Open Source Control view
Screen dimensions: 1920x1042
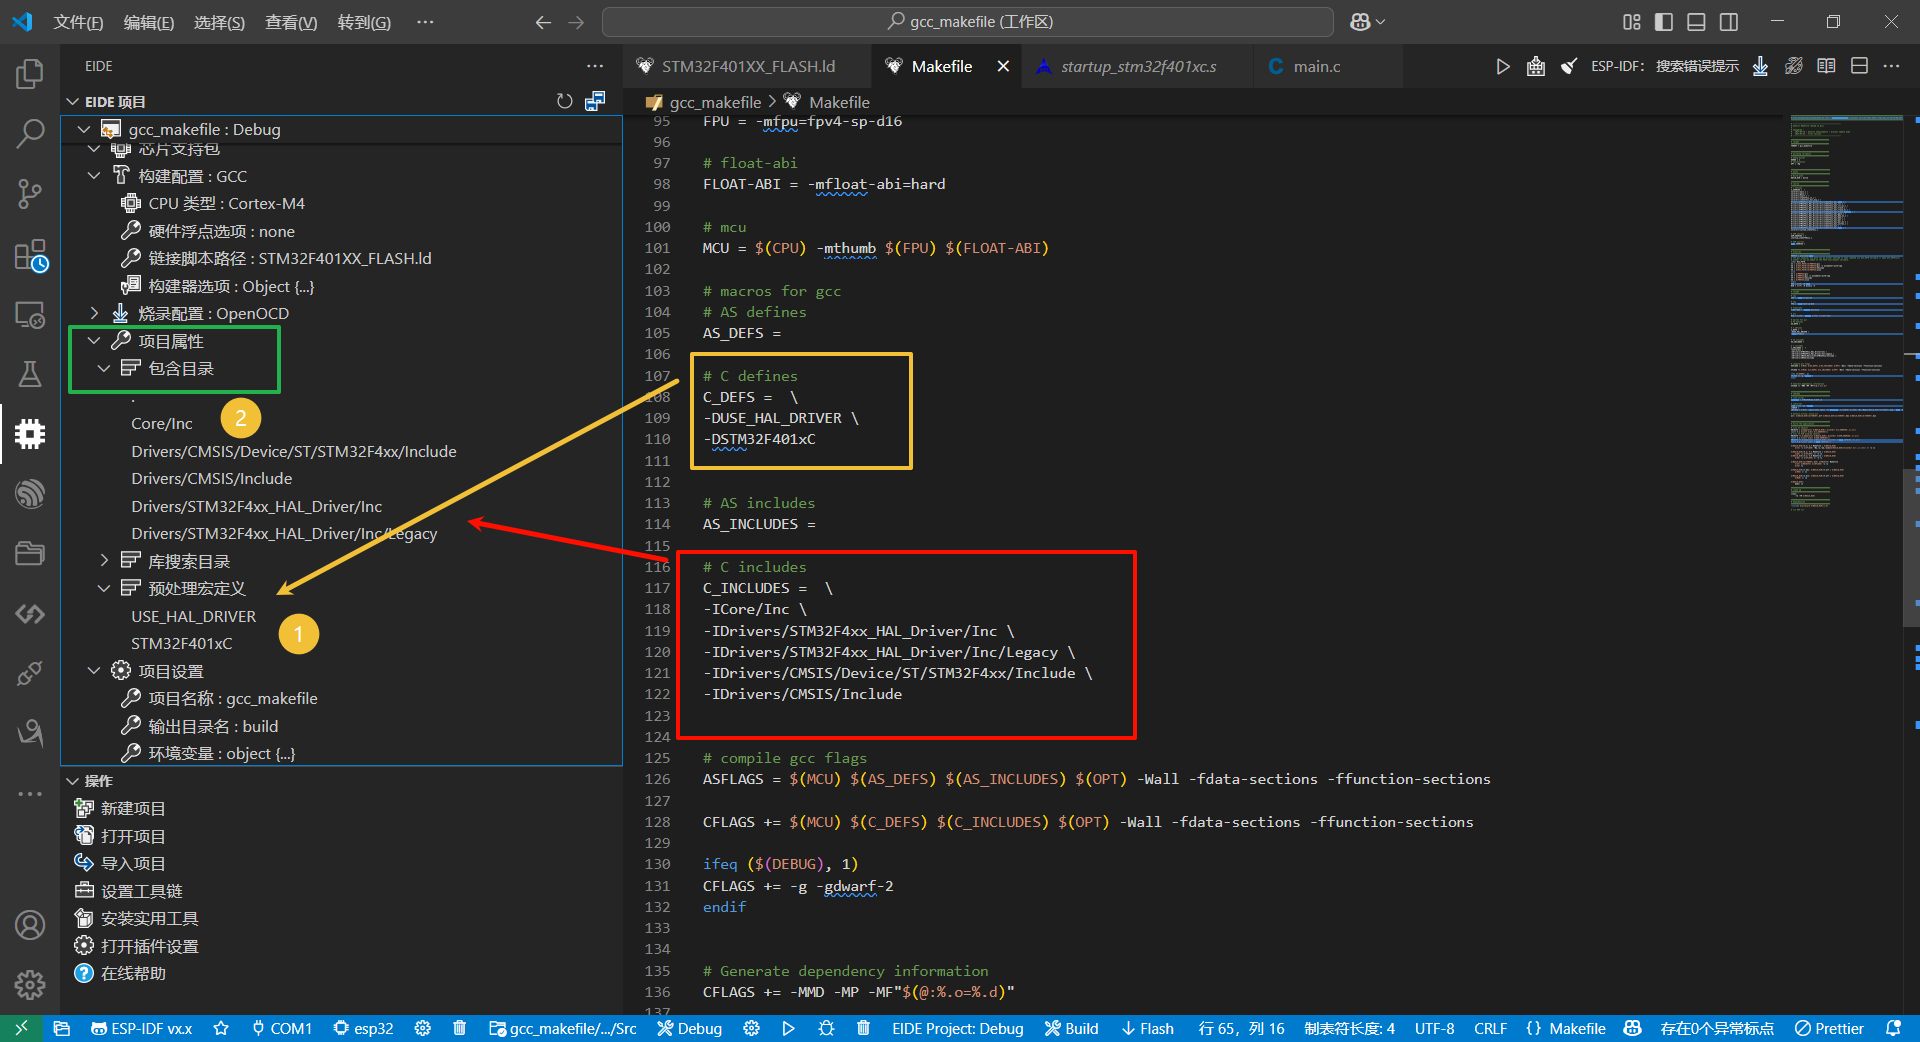click(x=30, y=194)
